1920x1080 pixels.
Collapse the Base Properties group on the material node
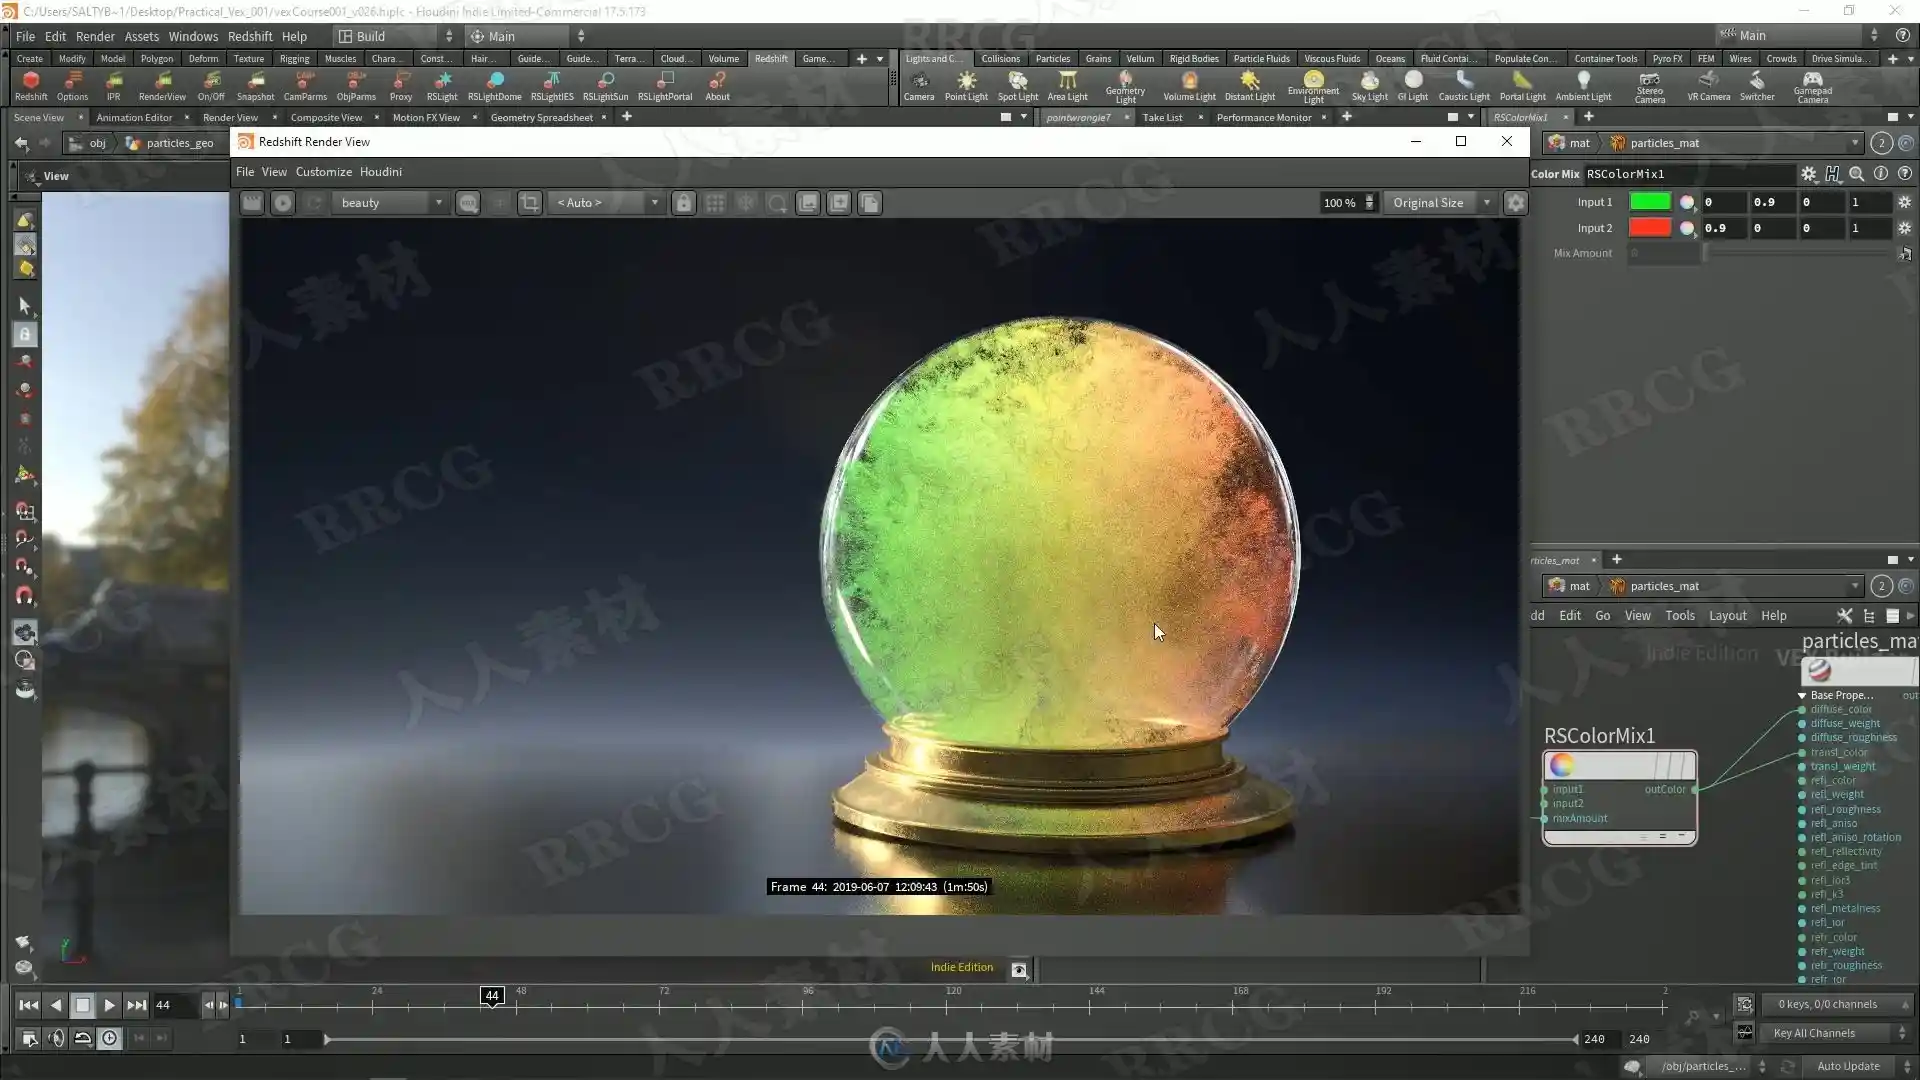click(1802, 695)
